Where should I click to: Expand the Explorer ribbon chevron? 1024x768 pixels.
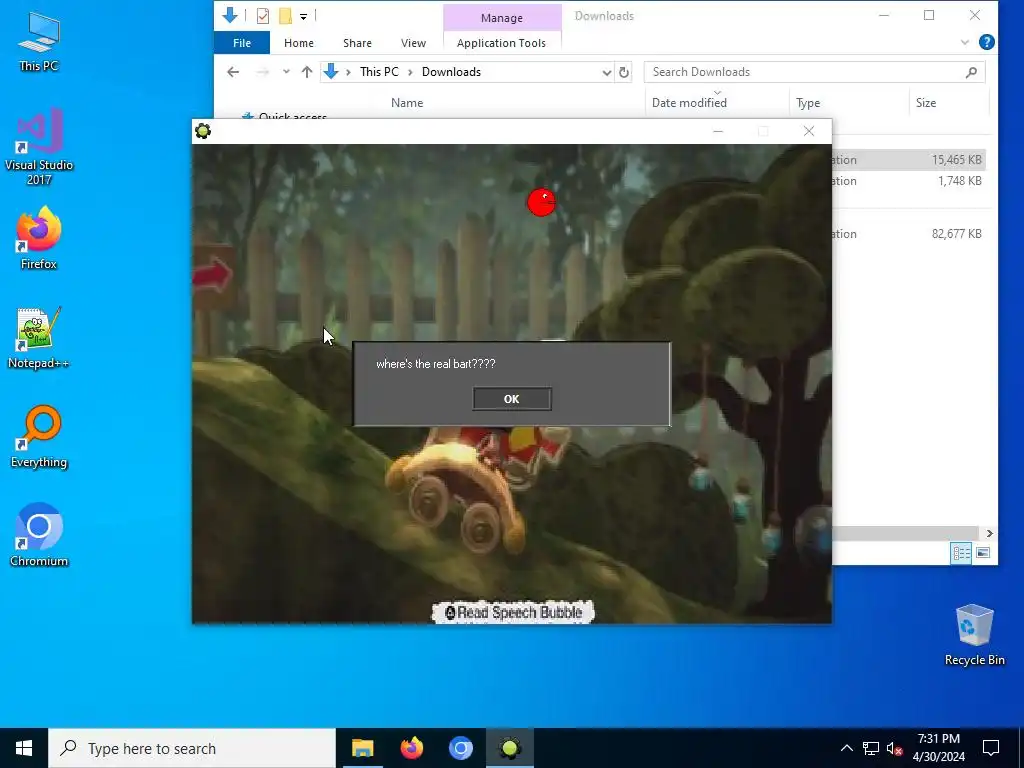click(965, 42)
